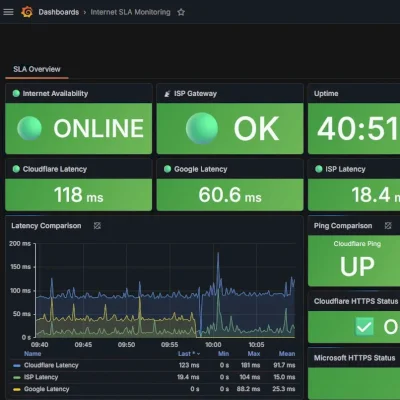Open the Dashboards breadcrumb
The height and width of the screenshot is (400, 400).
tap(59, 12)
